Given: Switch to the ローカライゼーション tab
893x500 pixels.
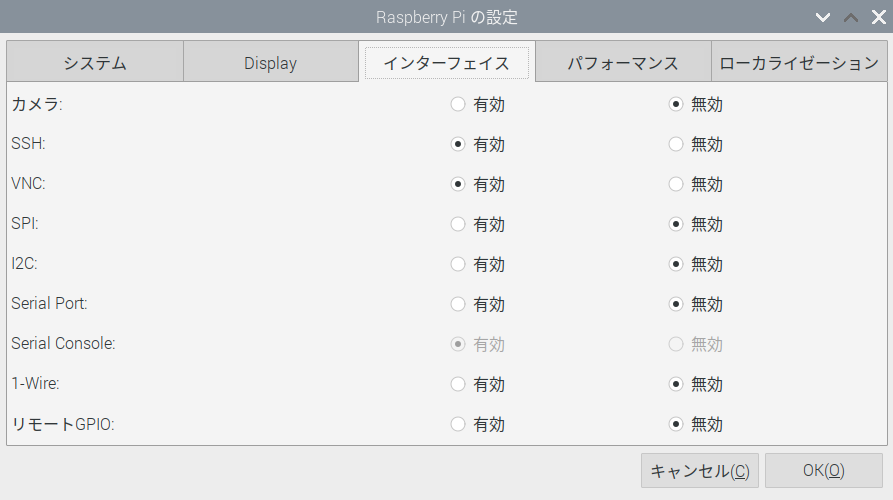Looking at the screenshot, I should click(x=799, y=62).
